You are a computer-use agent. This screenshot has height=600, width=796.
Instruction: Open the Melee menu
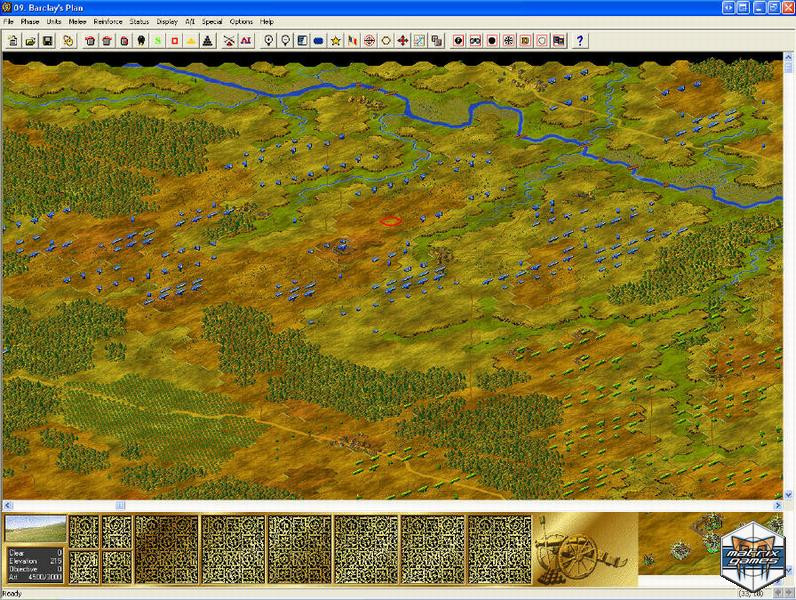(78, 22)
